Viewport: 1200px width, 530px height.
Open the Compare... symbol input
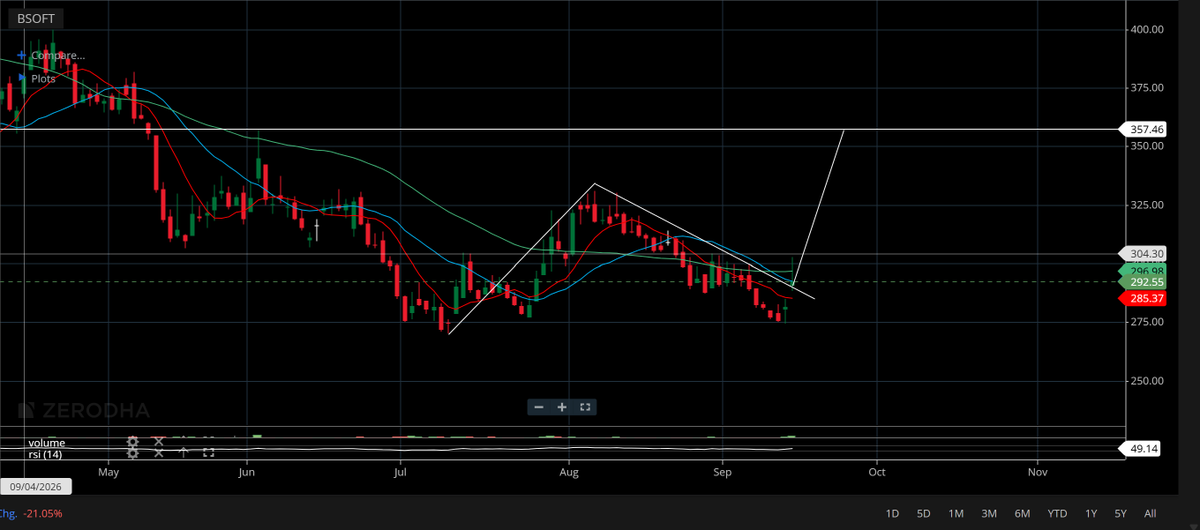click(58, 56)
